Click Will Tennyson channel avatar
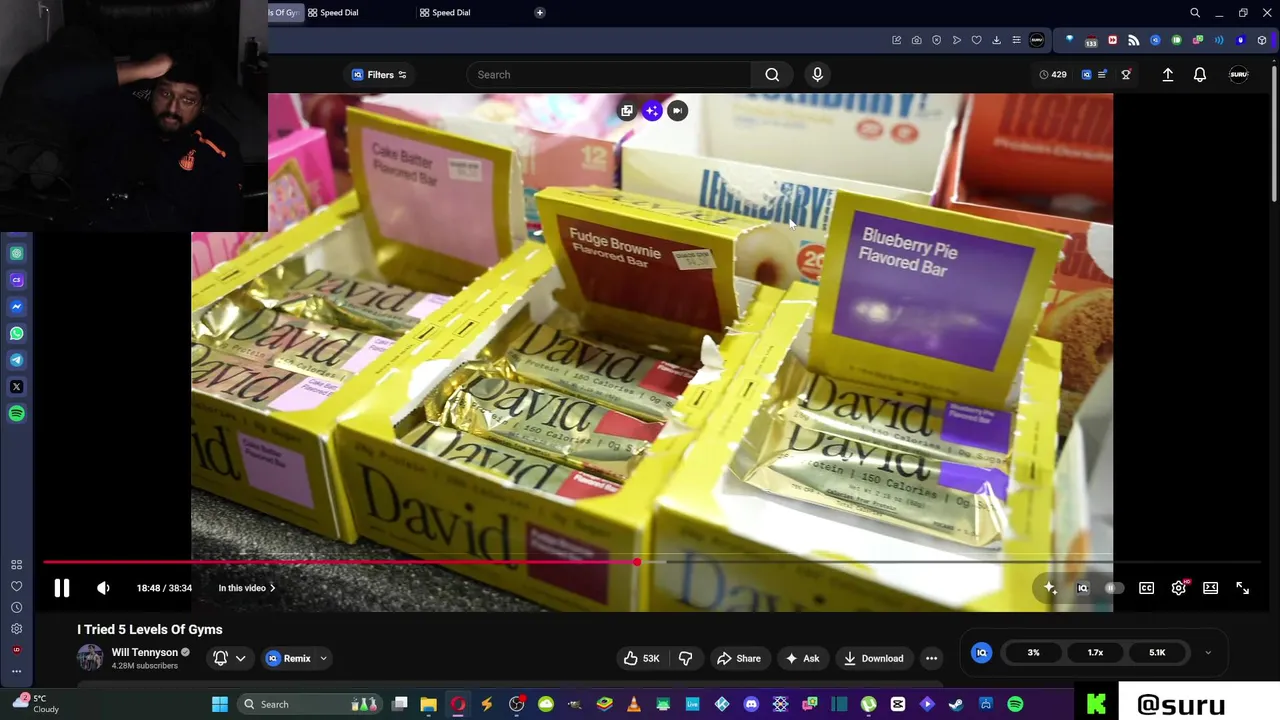 (90, 658)
